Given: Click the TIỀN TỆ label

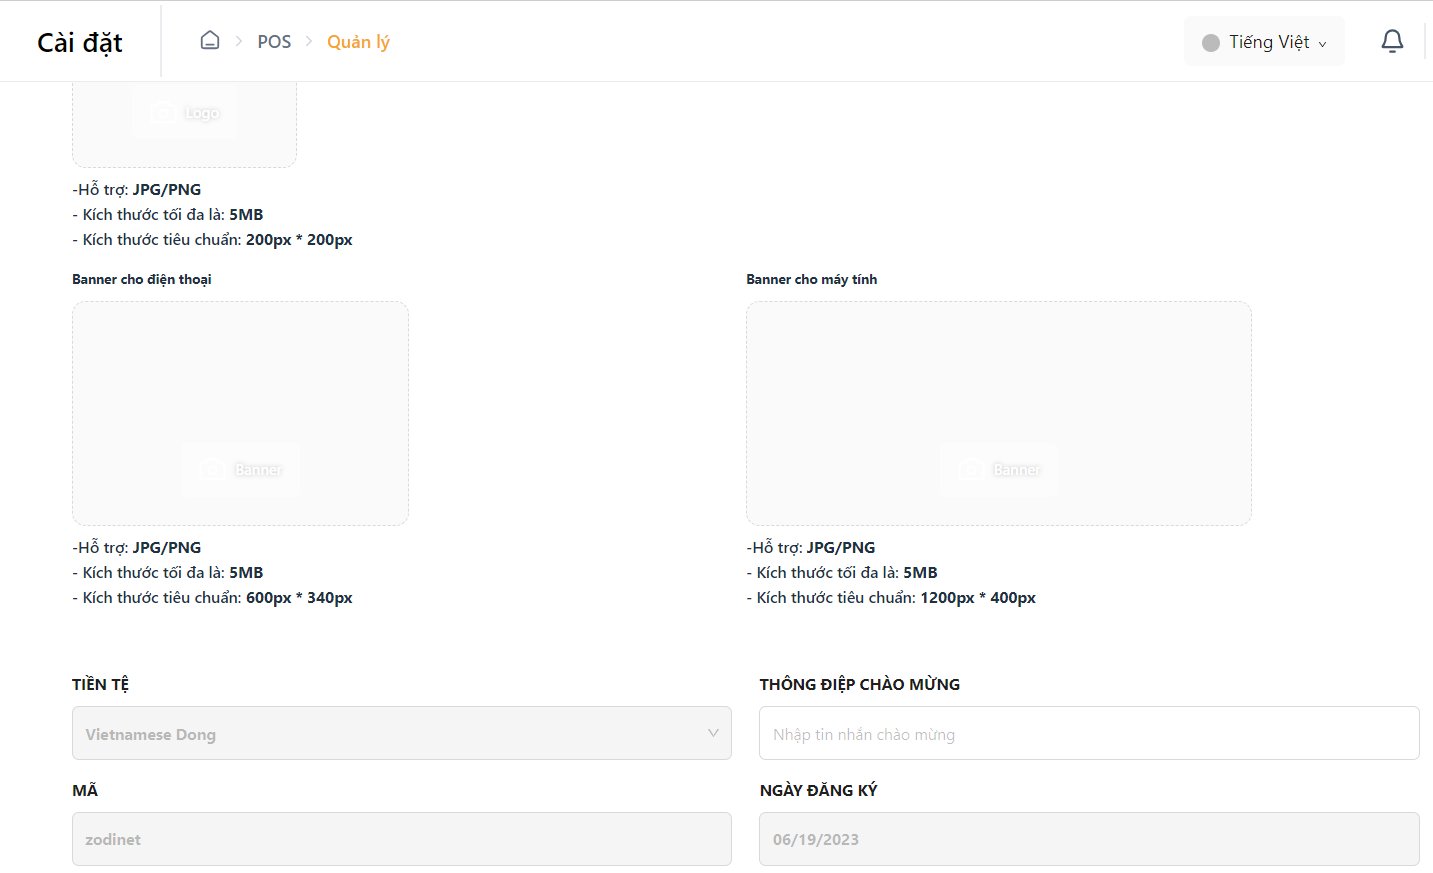Looking at the screenshot, I should click(100, 684).
